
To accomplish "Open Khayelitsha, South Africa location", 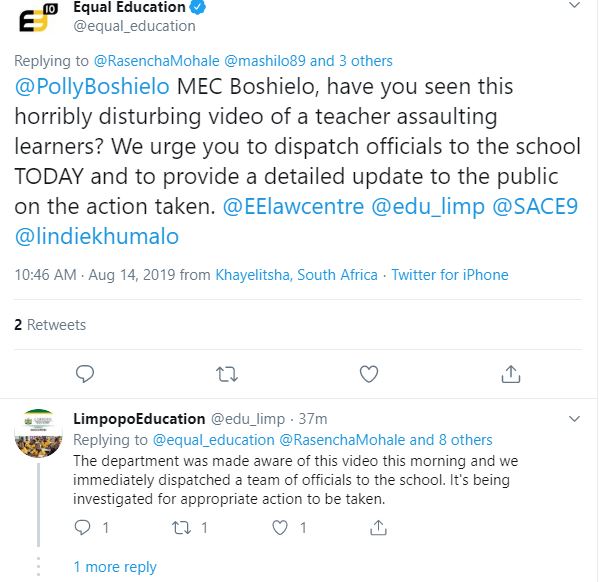I will coord(296,275).
